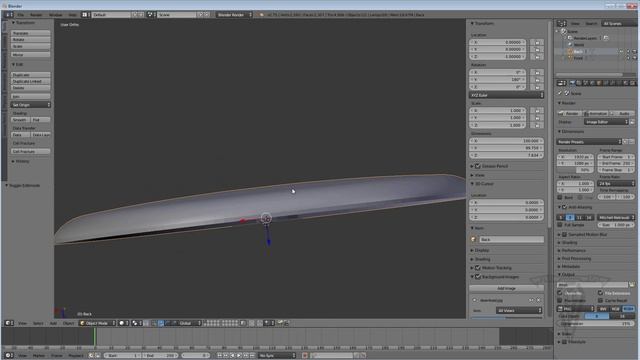Click the Delete button
The height and width of the screenshot is (360, 640).
click(x=31, y=88)
